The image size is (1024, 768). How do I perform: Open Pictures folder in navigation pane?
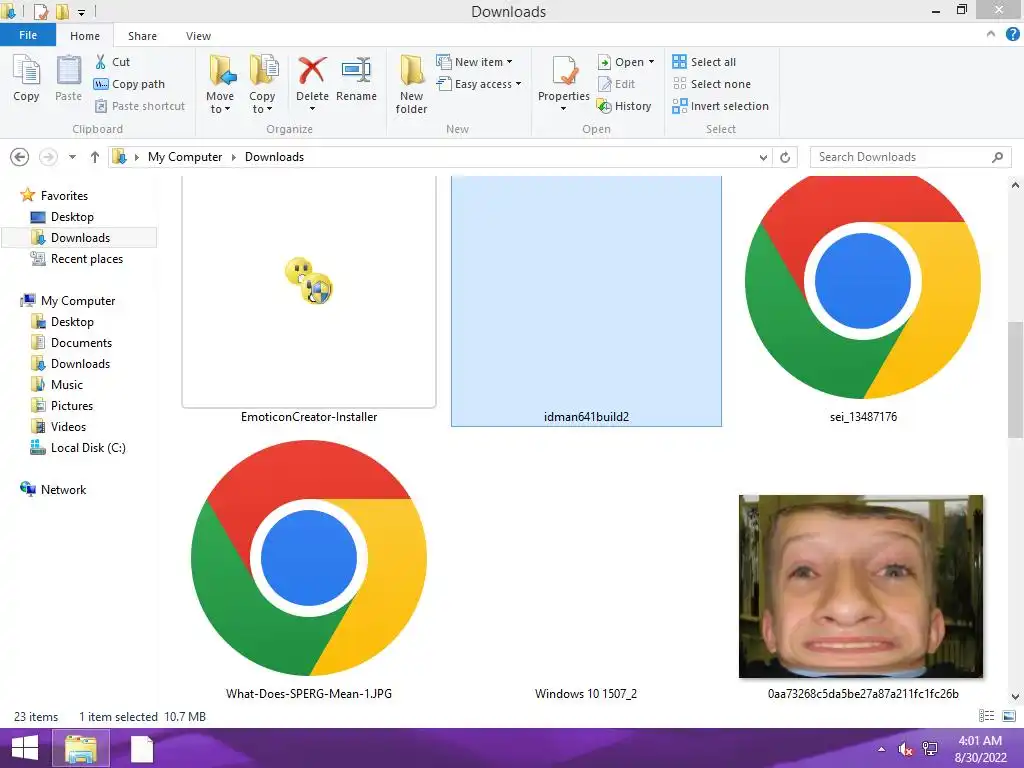tap(63, 406)
